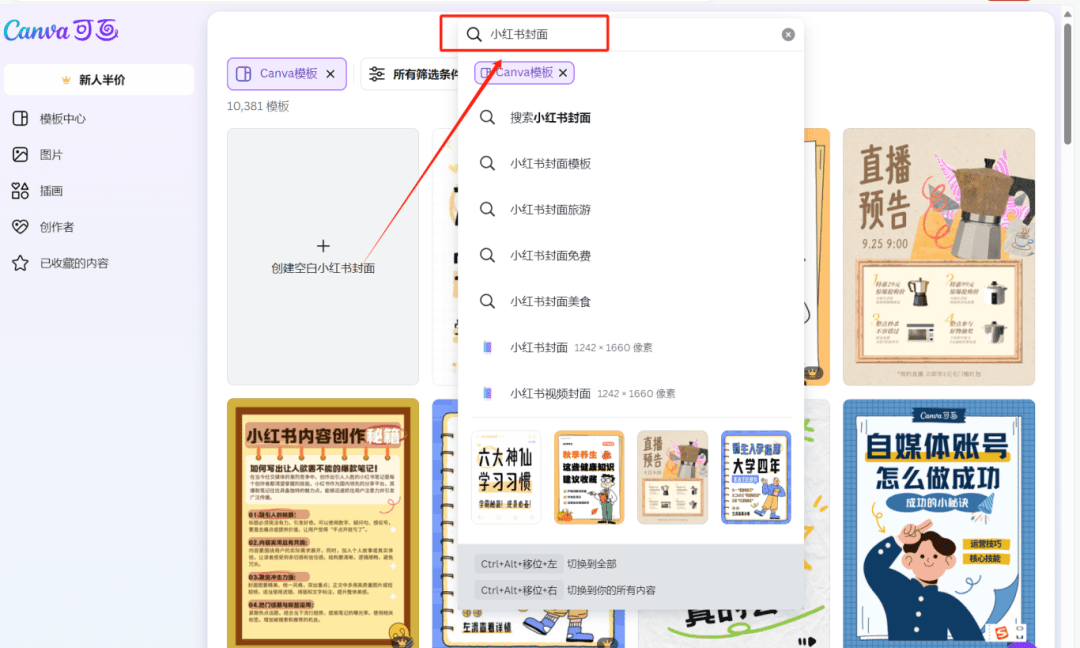This screenshot has width=1080, height=648.
Task: Click the sliders icon on 所有筛选条件
Action: click(x=377, y=74)
